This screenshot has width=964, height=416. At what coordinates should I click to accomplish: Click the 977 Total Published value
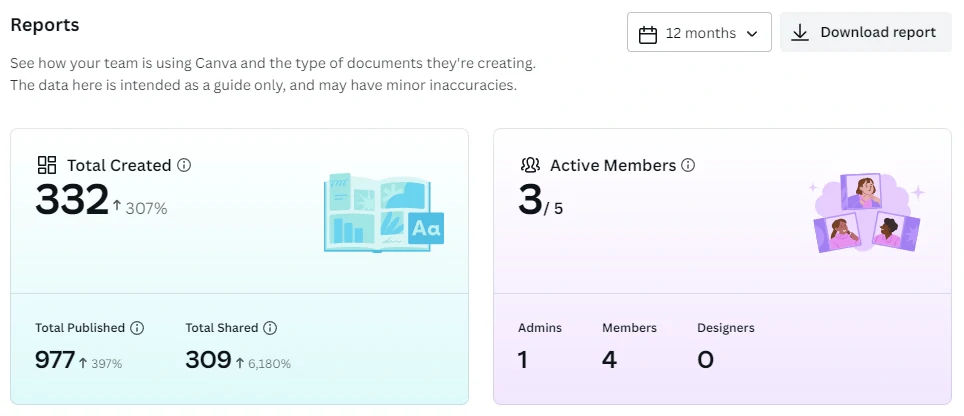[55, 360]
